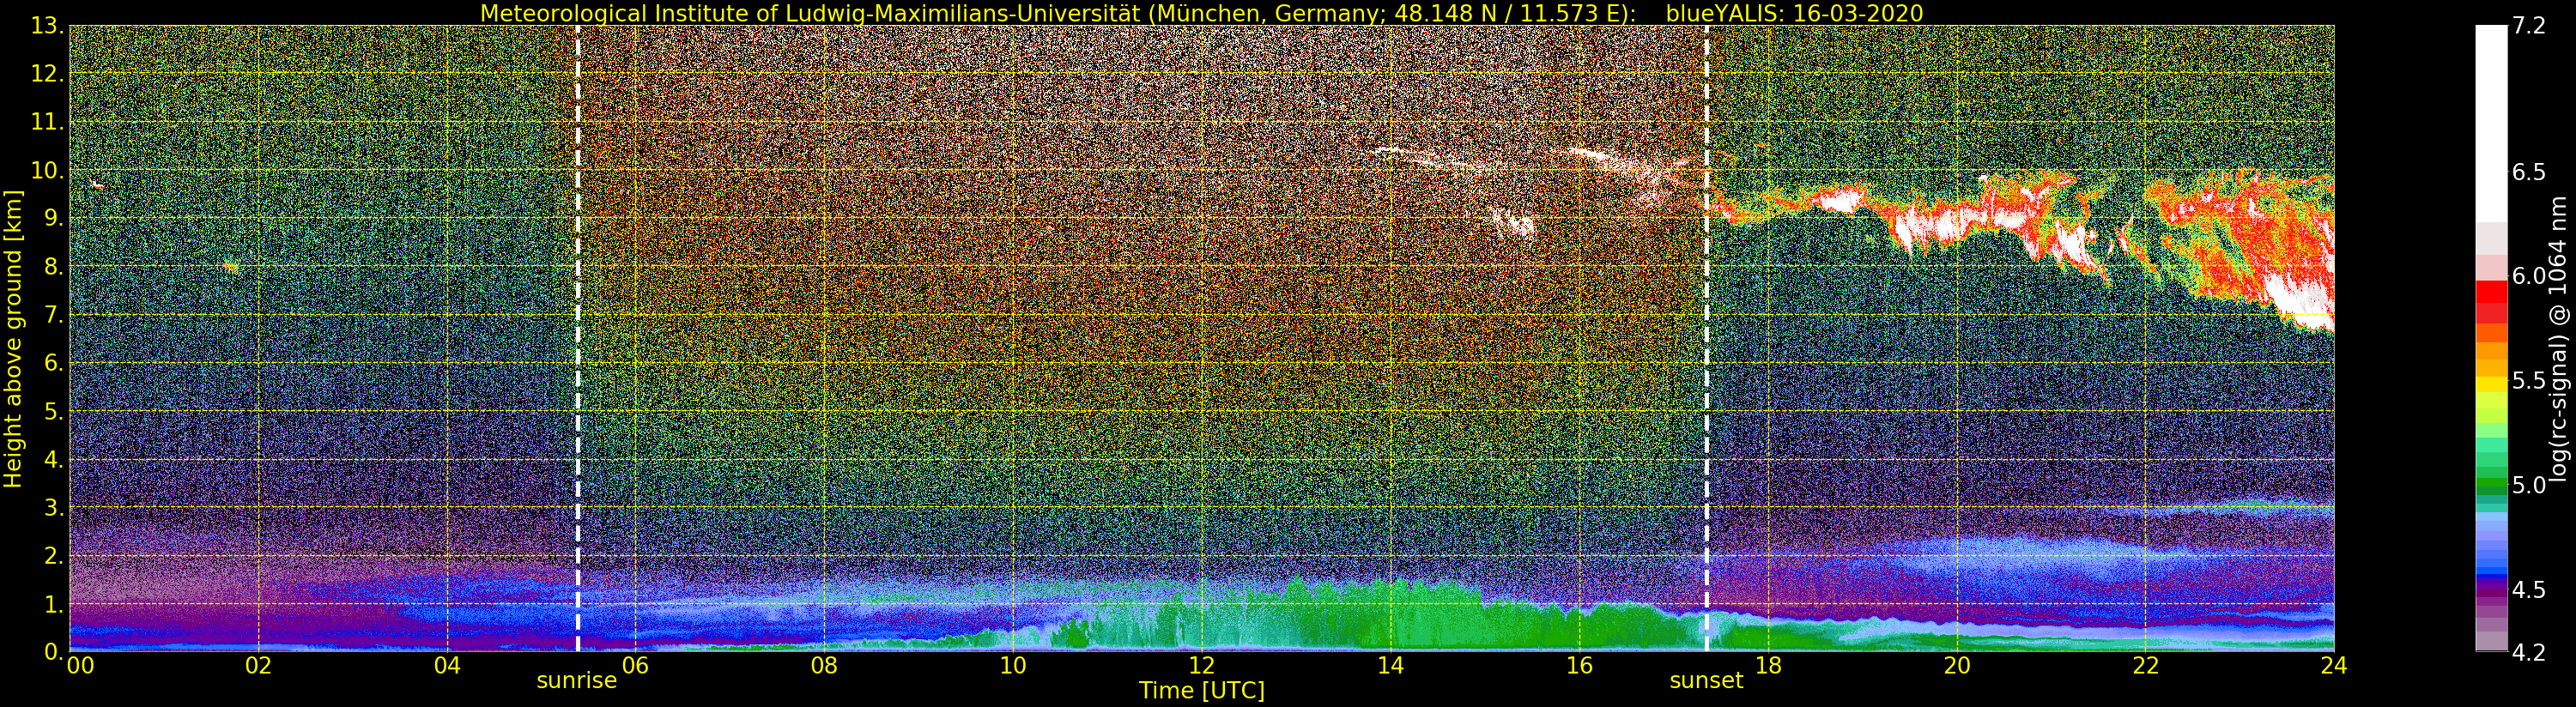Click the height axis tick '9.'
The image size is (2576, 707).
click(x=54, y=218)
